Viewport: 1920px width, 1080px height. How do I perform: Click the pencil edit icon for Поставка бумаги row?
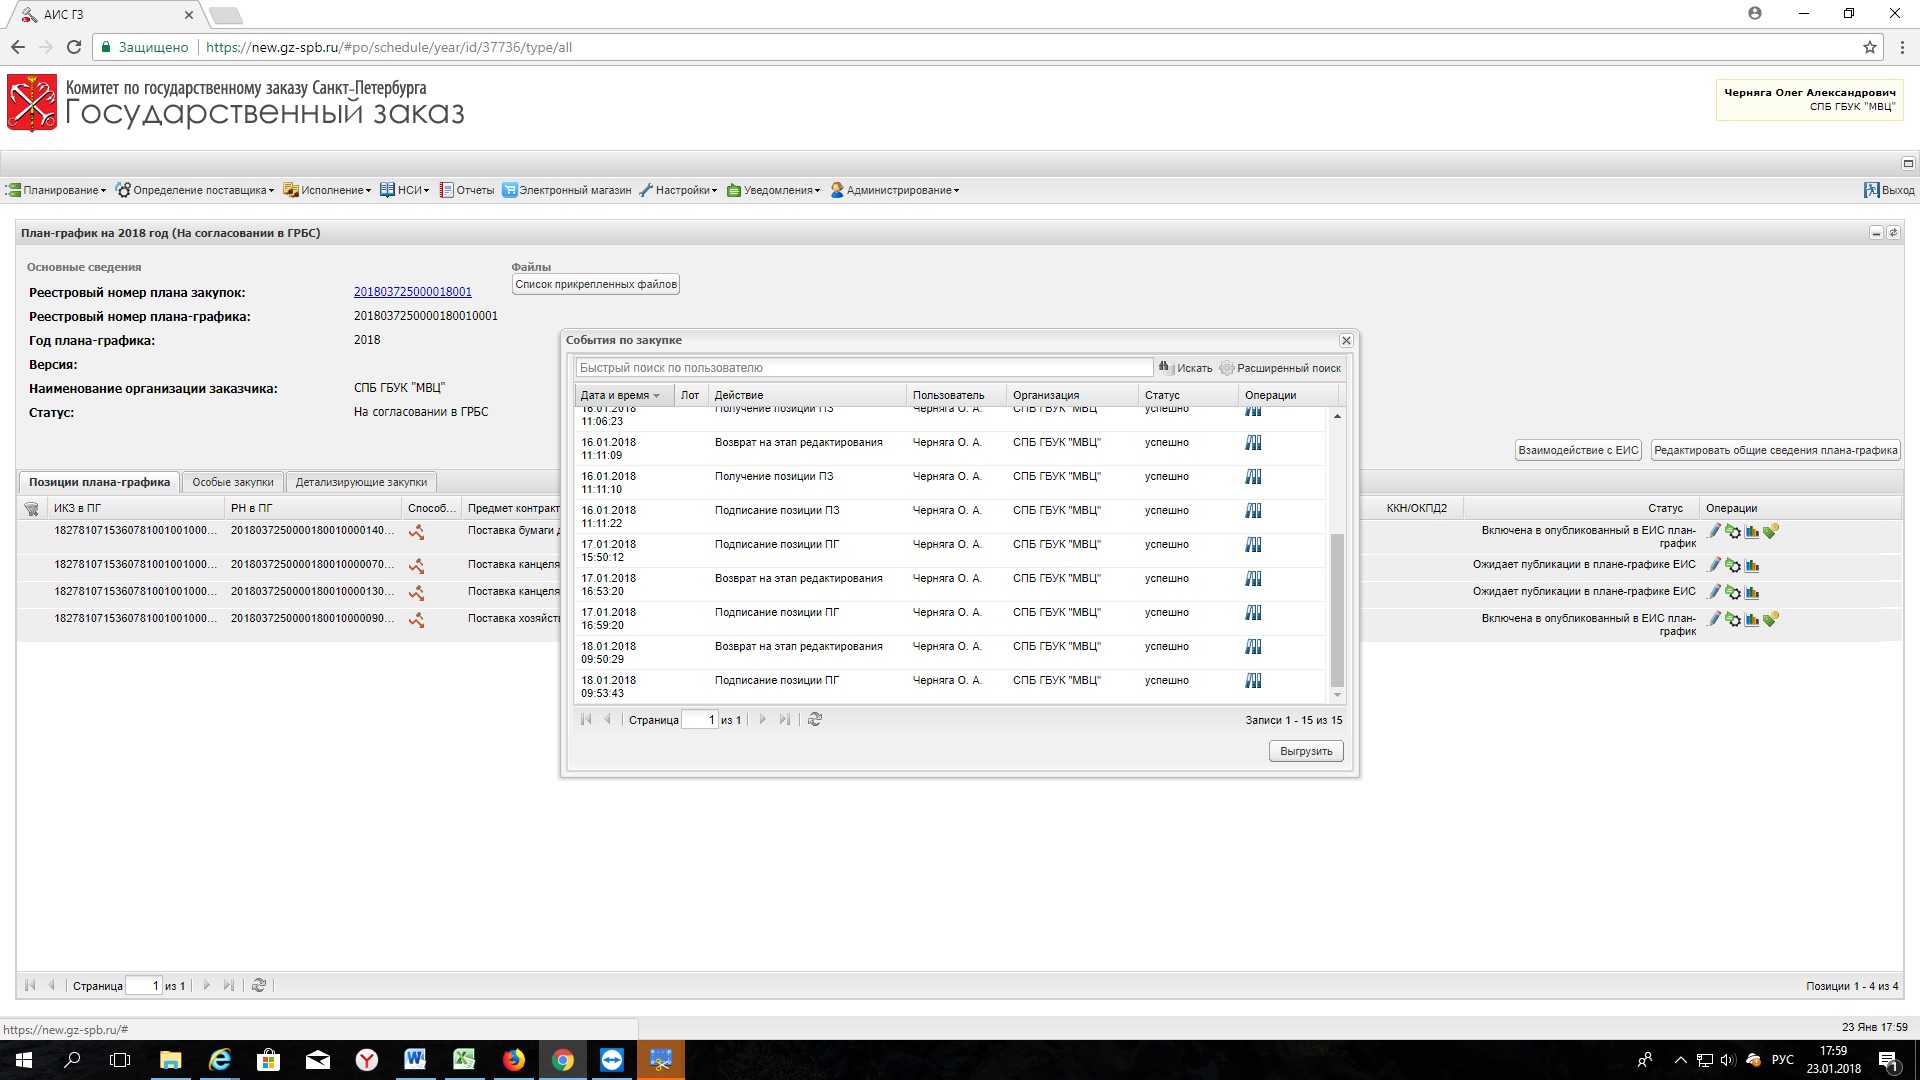coord(1714,532)
